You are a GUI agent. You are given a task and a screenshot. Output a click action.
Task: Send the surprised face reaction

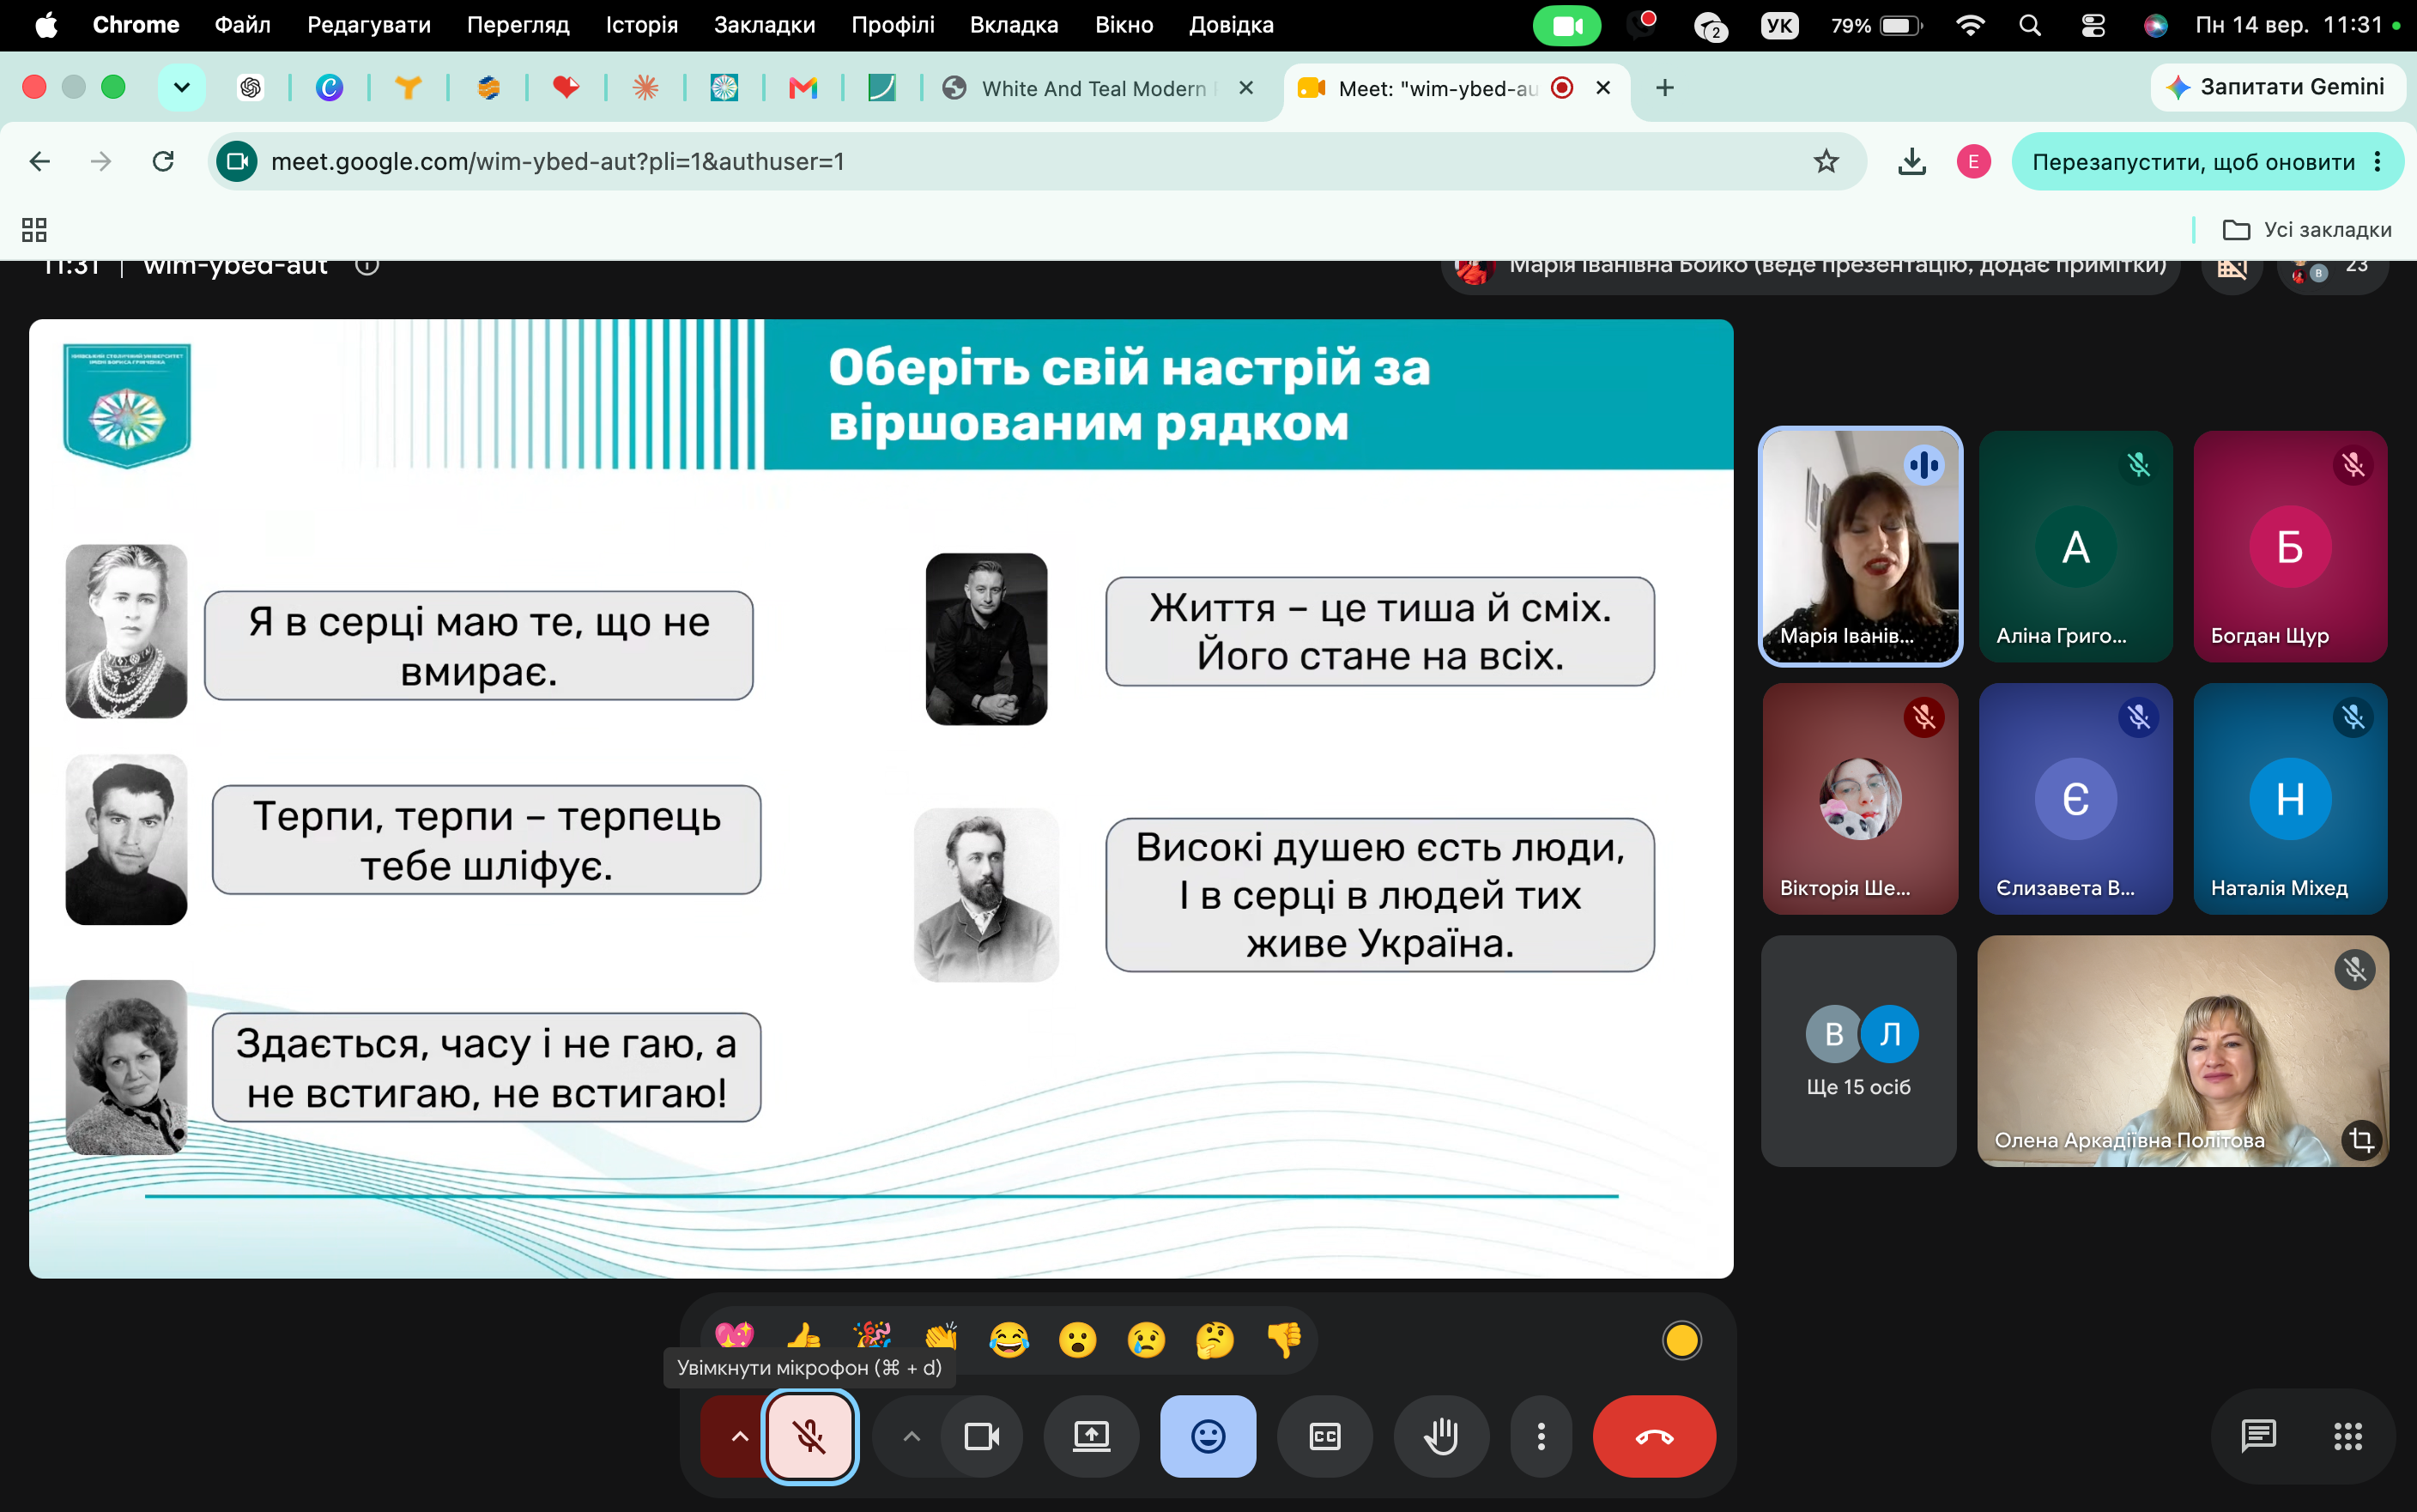[x=1078, y=1340]
